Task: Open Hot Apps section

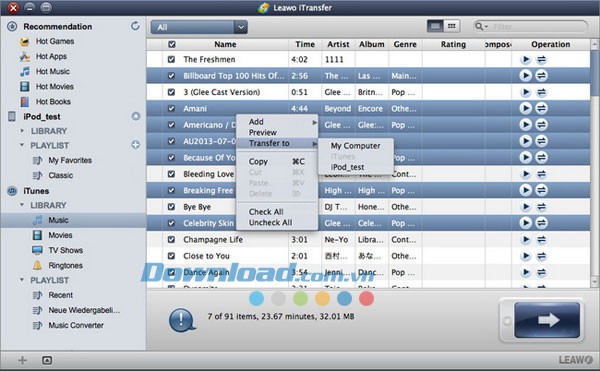Action: pos(51,56)
